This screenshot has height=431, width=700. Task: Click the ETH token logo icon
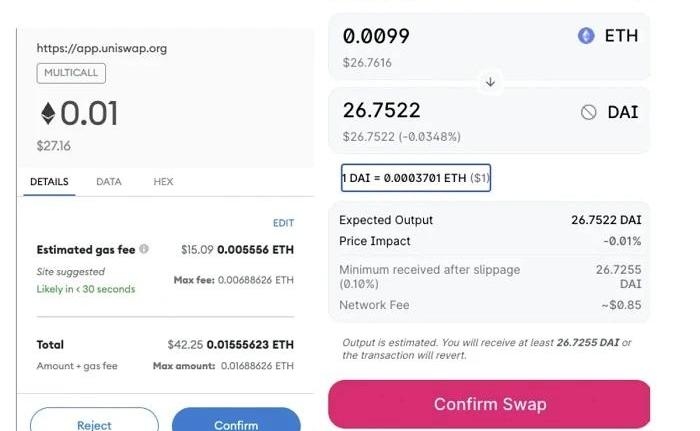(x=586, y=36)
